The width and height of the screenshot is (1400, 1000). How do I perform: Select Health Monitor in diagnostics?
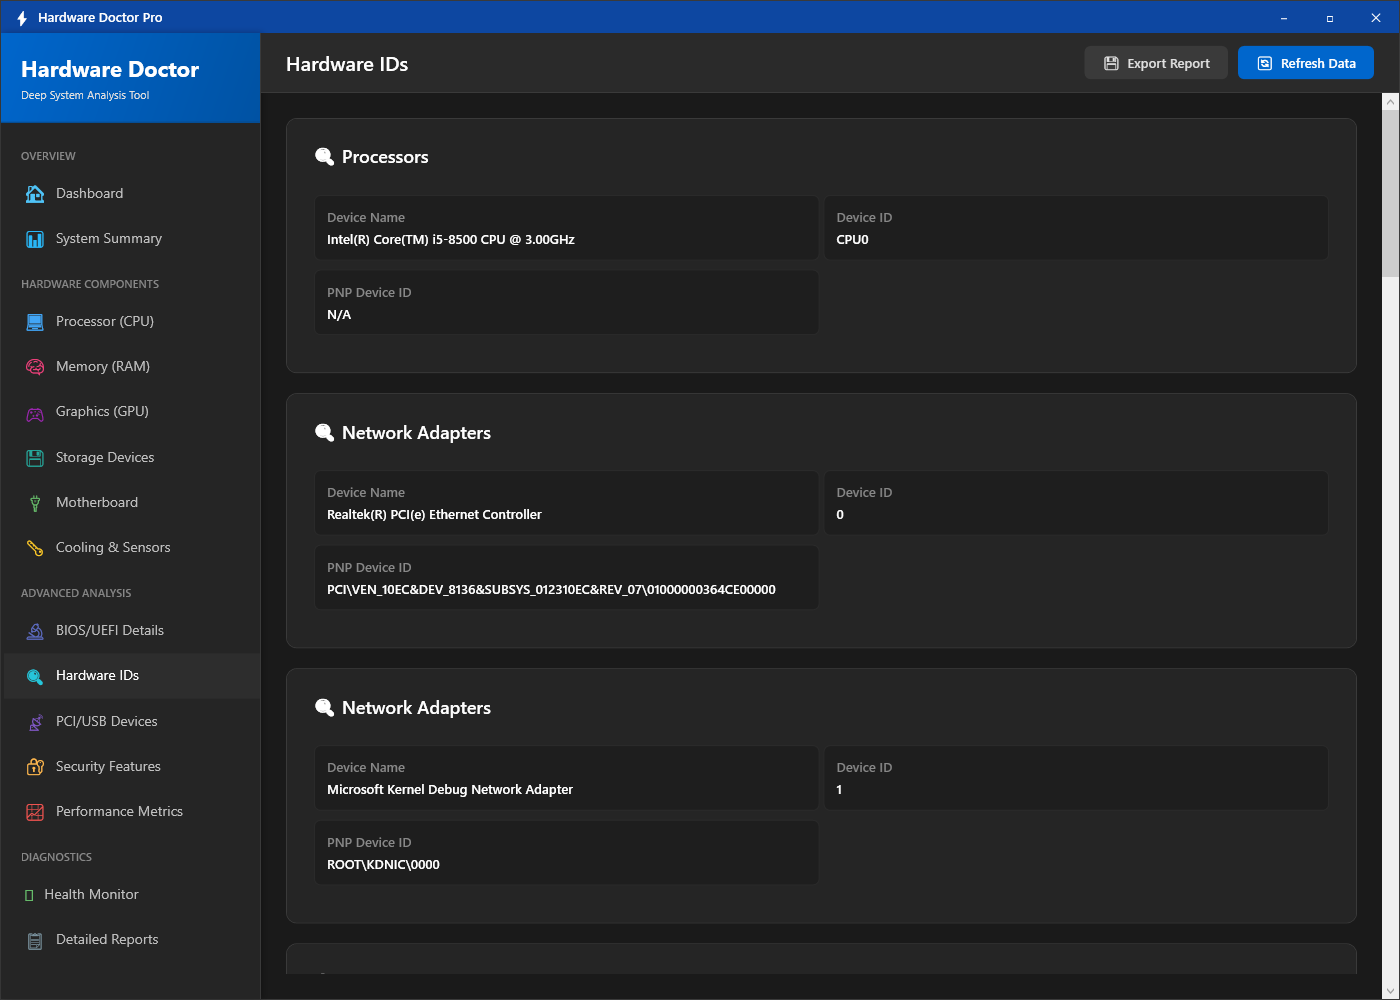tap(132, 894)
